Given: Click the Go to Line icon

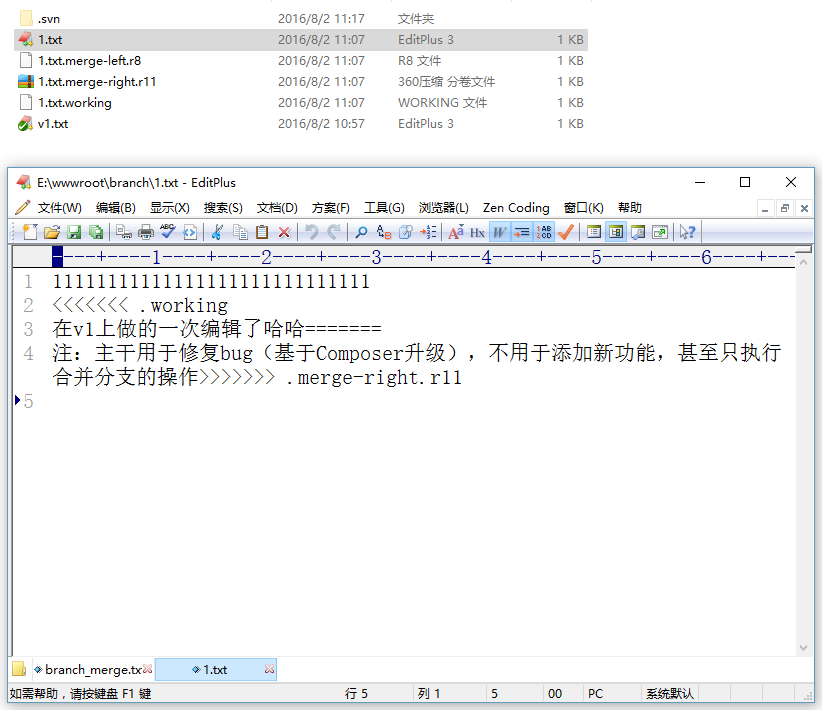Looking at the screenshot, I should pos(428,232).
